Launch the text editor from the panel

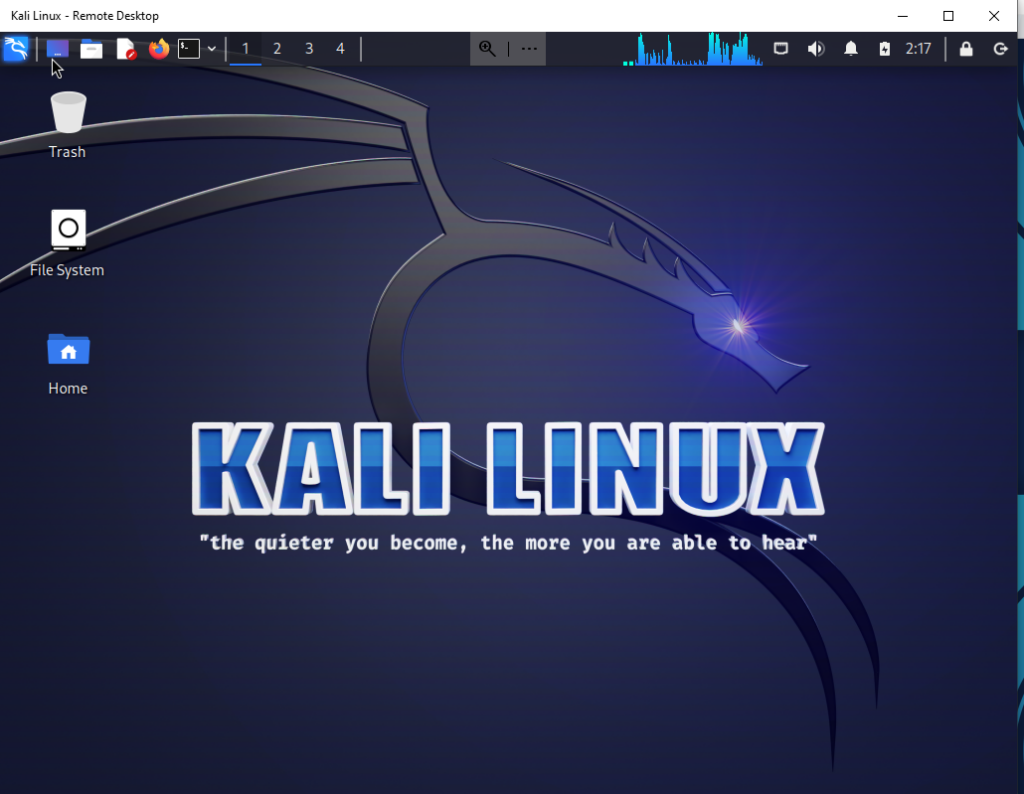click(x=125, y=49)
